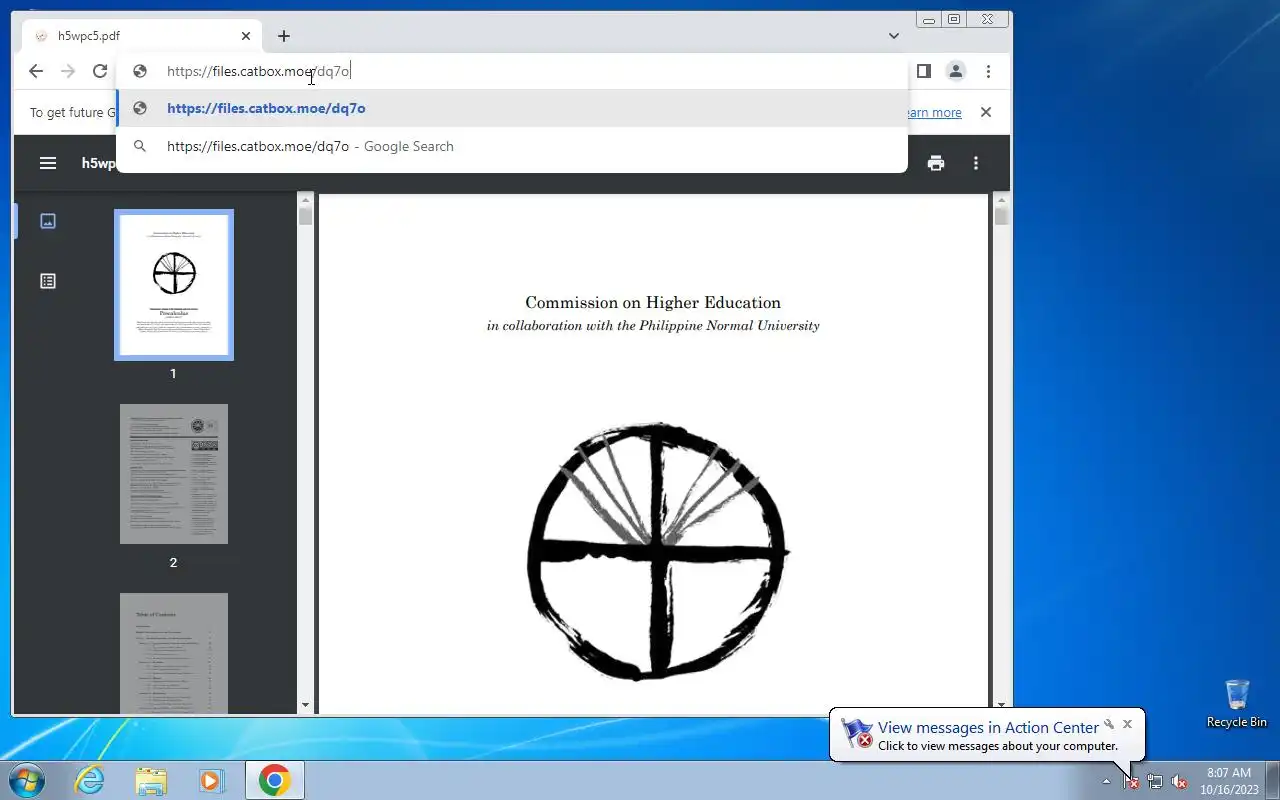This screenshot has width=1280, height=800.
Task: Select the h5wpc5.pdf tab
Action: click(143, 36)
